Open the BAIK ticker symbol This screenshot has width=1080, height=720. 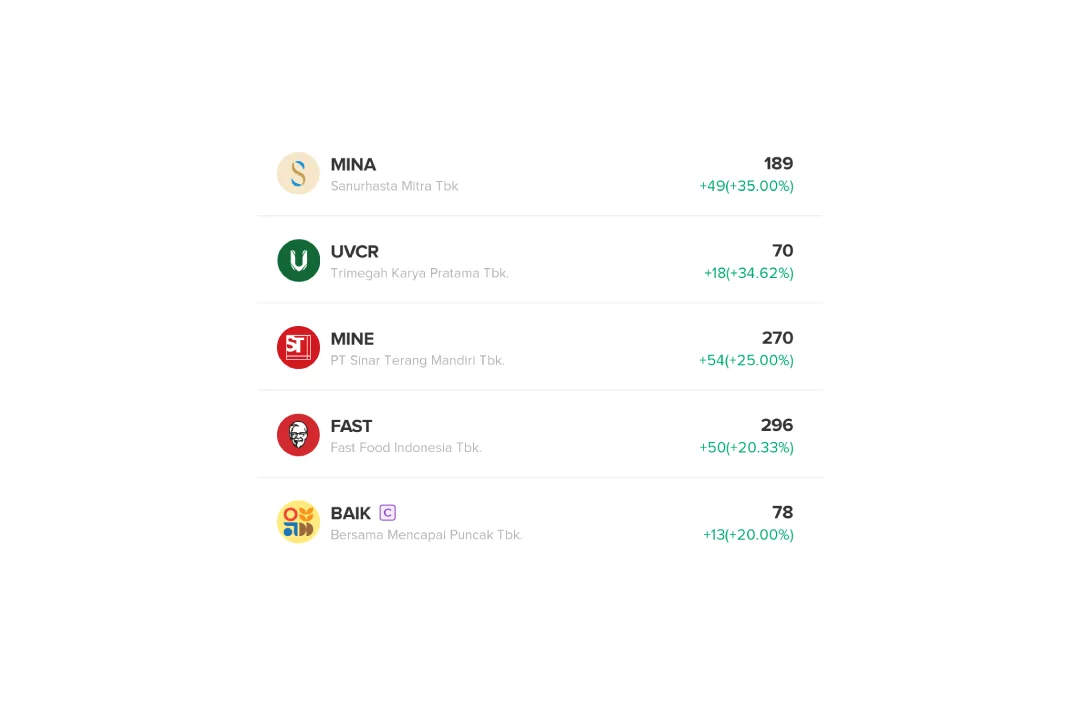(x=351, y=513)
